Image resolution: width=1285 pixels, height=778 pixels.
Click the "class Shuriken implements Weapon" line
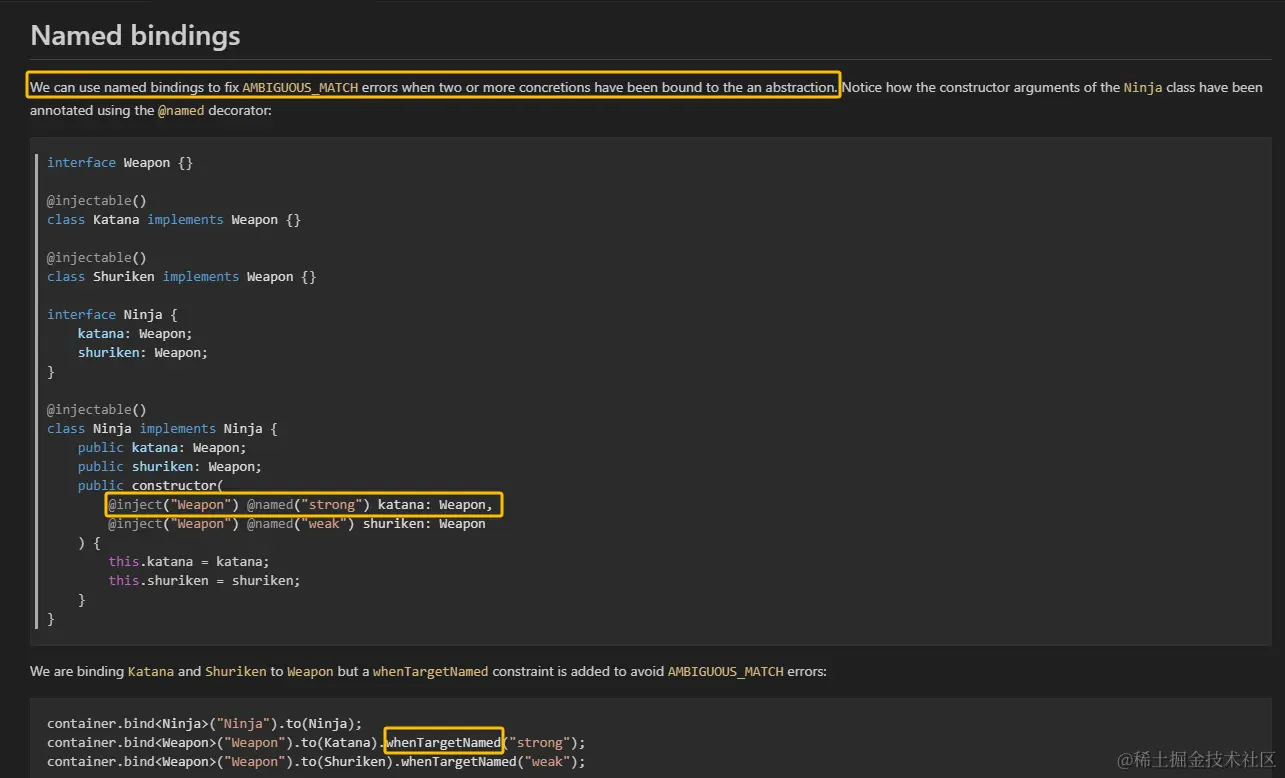(x=181, y=276)
